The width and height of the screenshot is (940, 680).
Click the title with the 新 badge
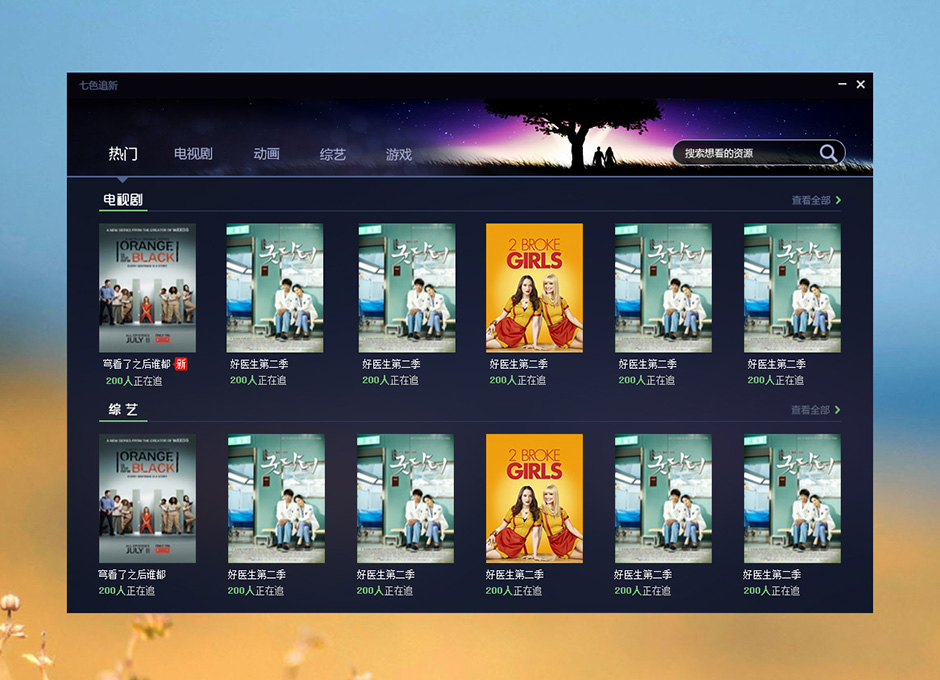click(137, 364)
